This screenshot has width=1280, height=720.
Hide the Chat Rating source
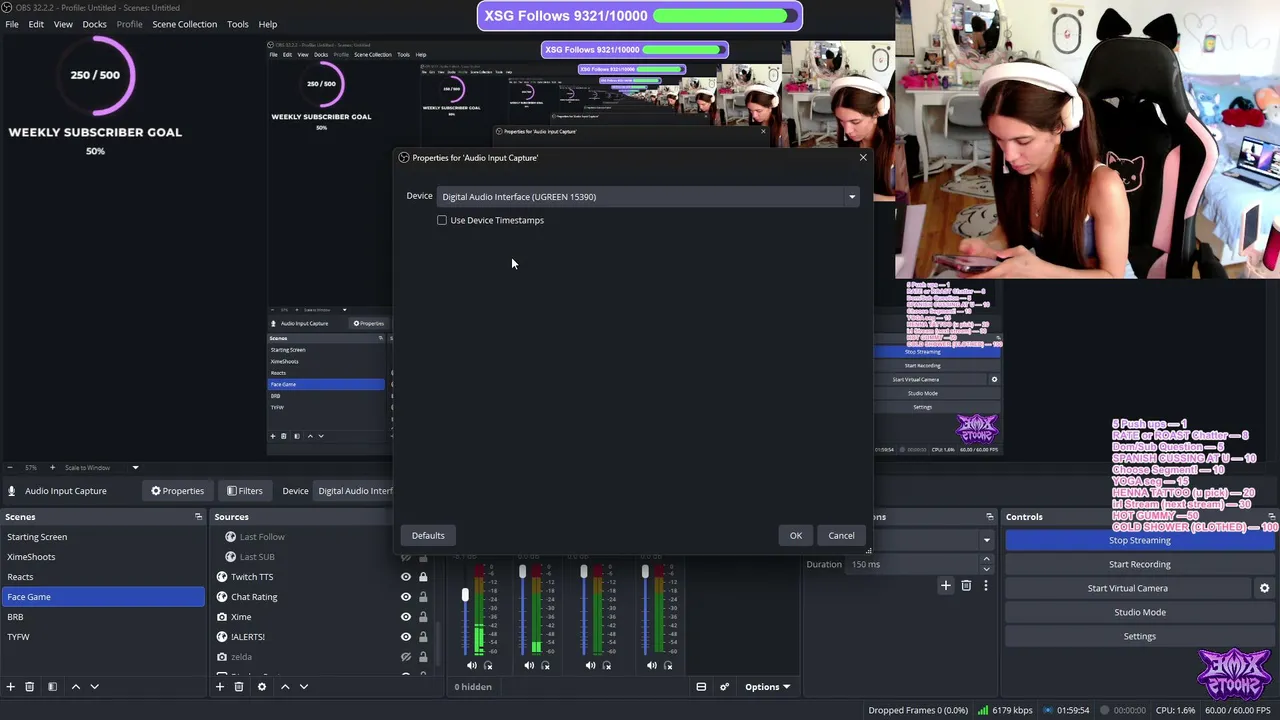tap(406, 597)
